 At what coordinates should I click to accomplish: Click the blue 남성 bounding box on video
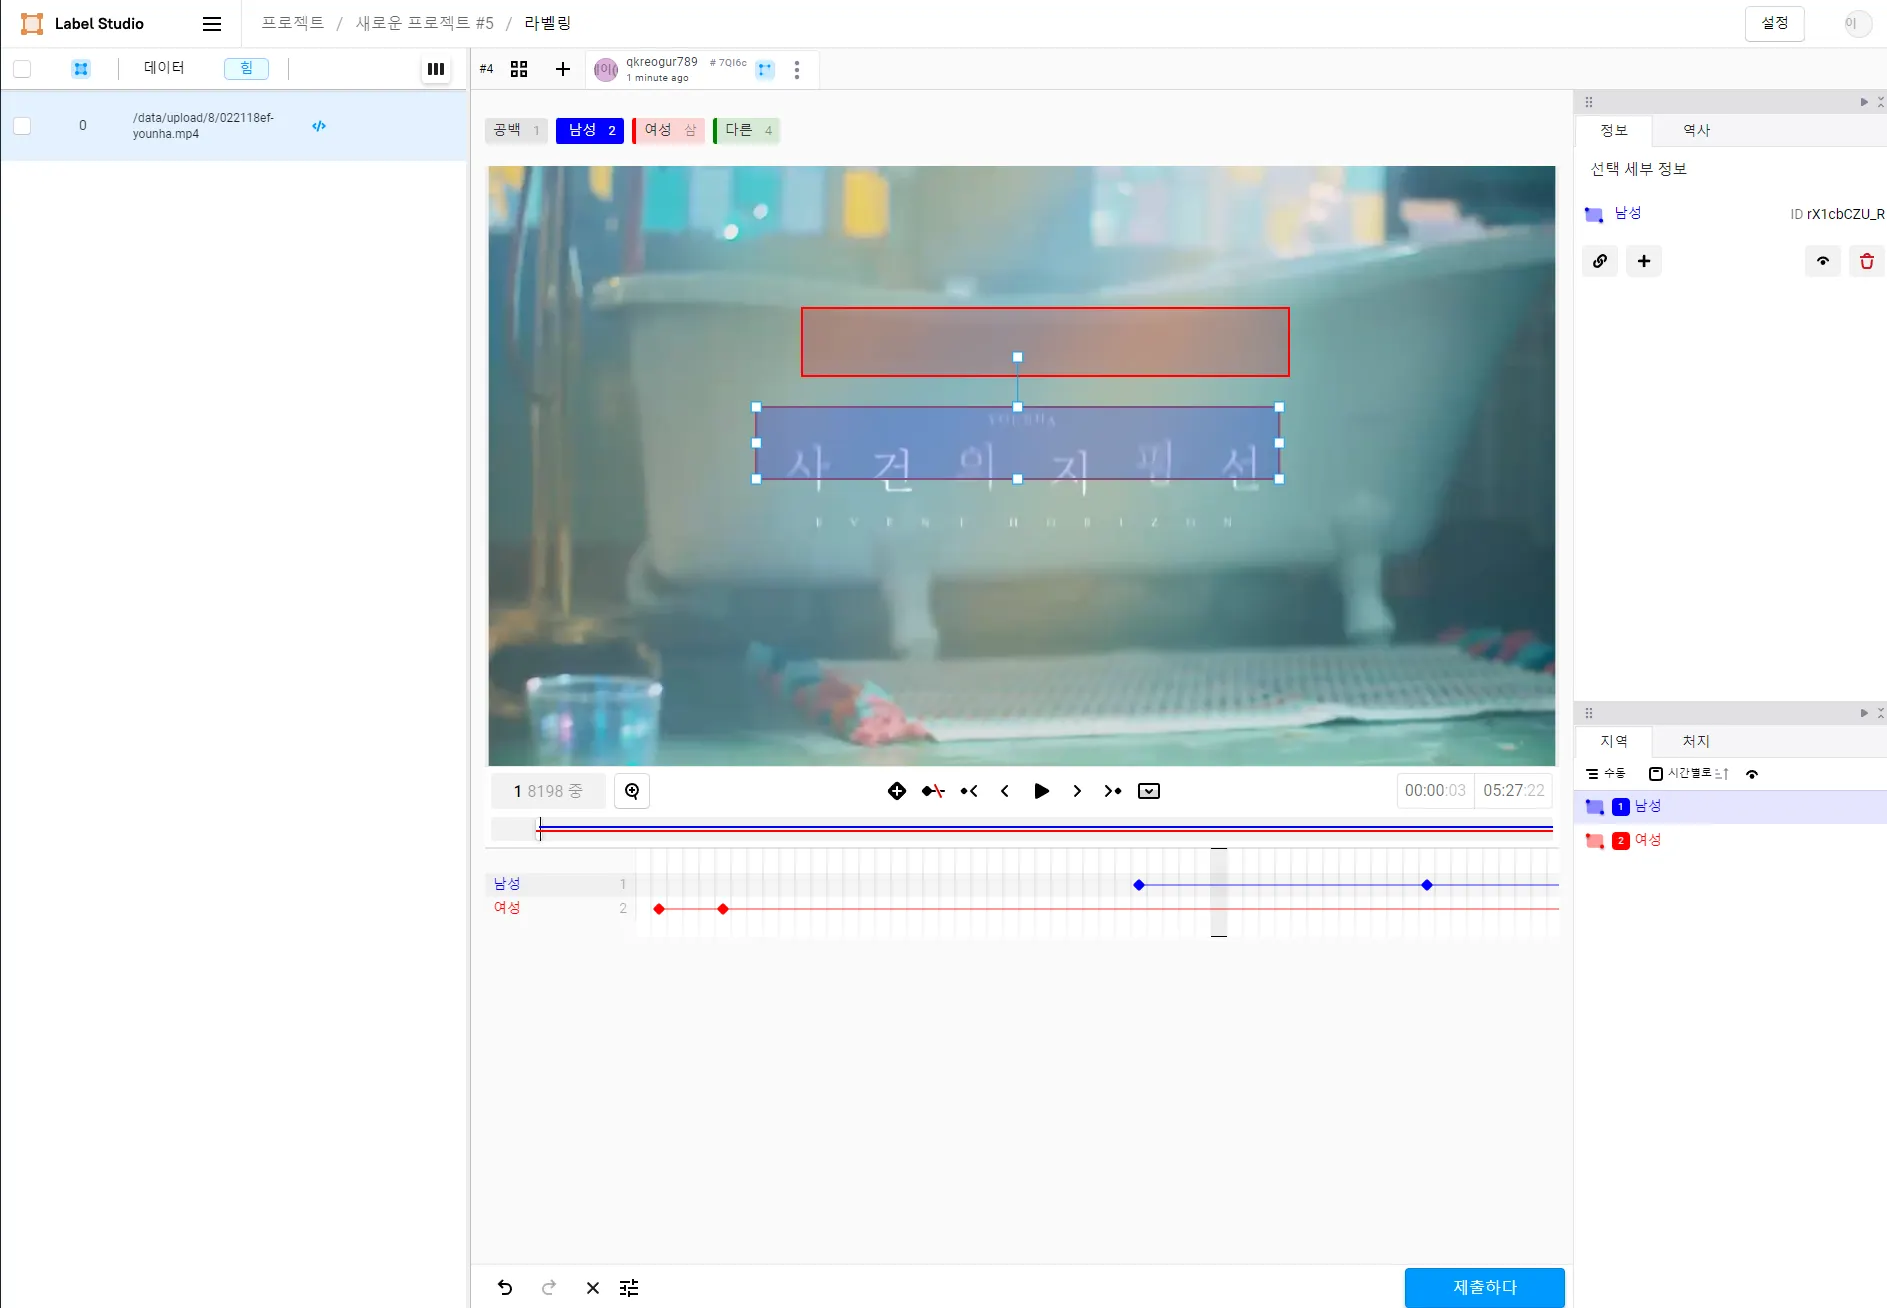coord(1018,443)
